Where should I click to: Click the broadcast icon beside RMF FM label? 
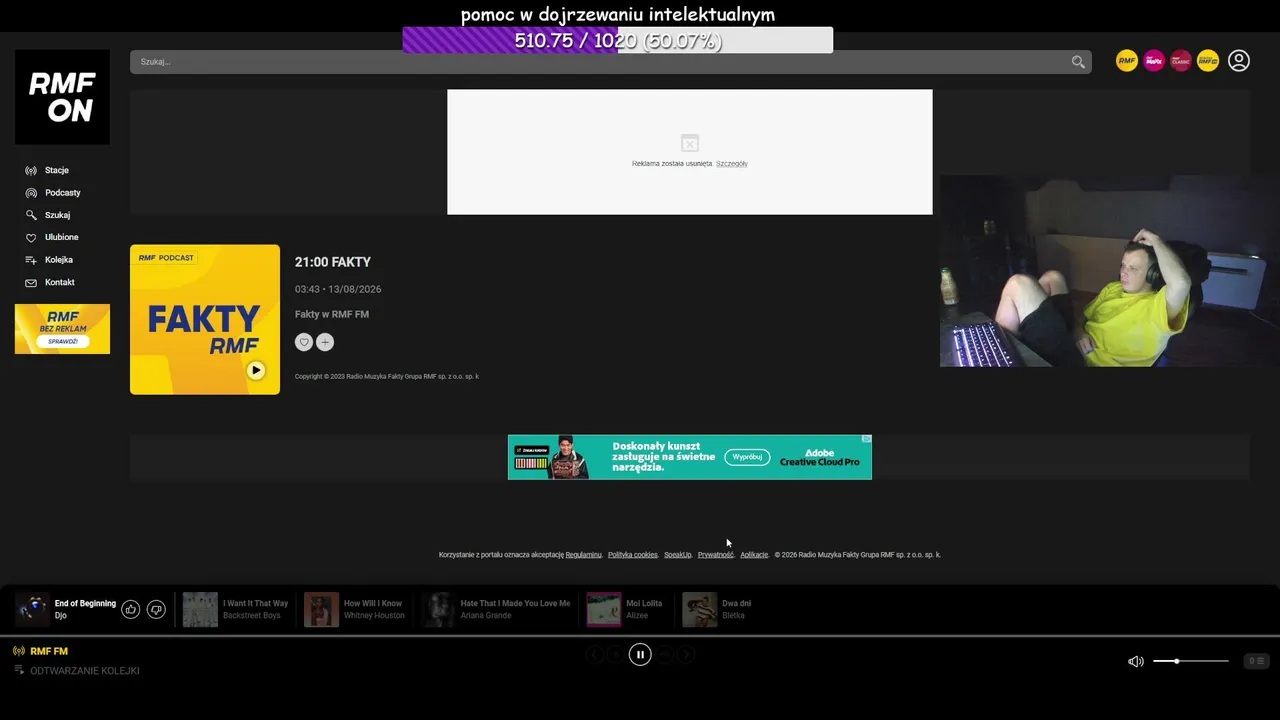coord(19,651)
